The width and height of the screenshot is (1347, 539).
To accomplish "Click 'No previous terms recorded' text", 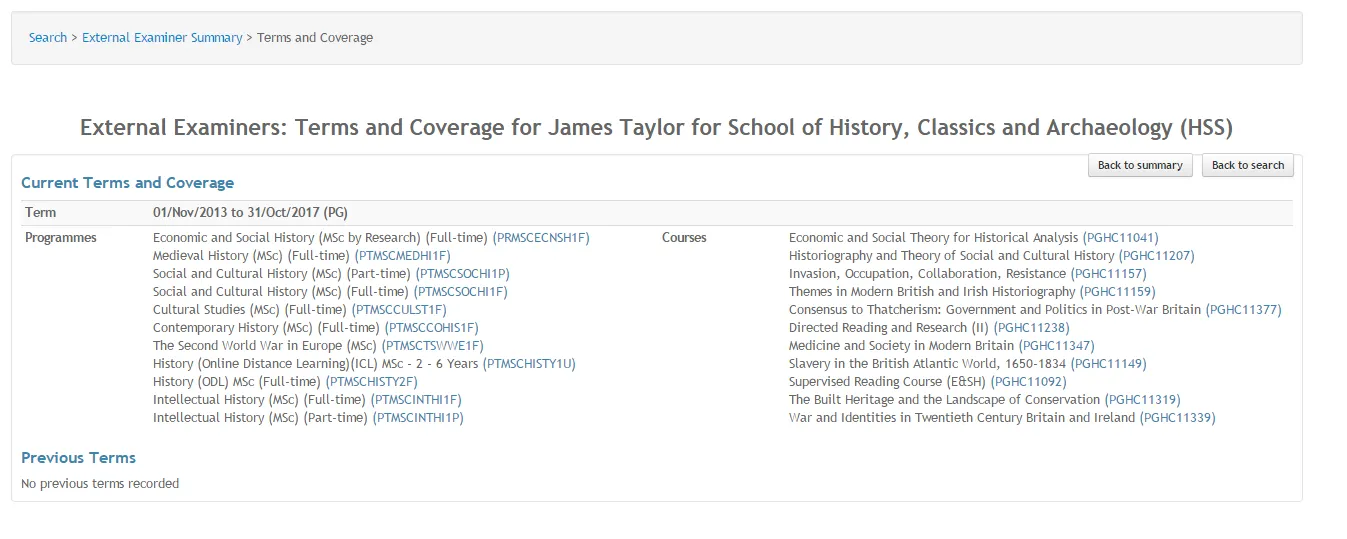I will 100,484.
